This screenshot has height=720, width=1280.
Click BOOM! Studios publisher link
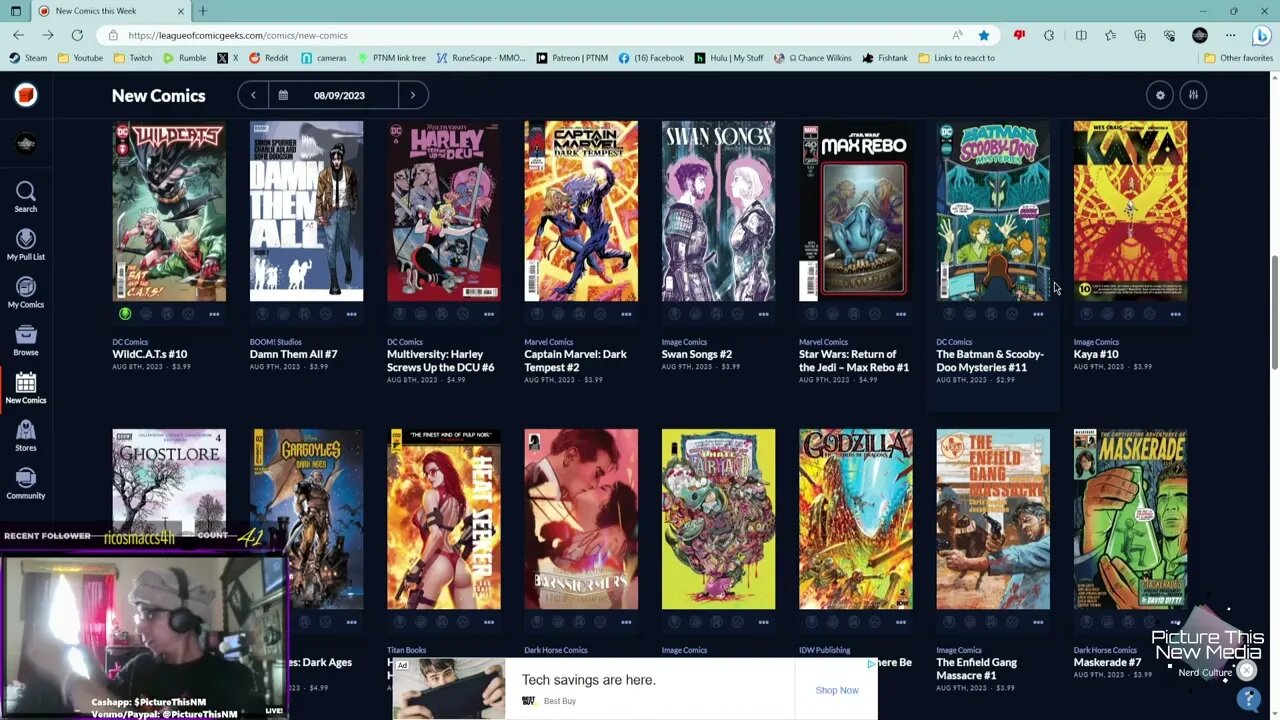275,342
